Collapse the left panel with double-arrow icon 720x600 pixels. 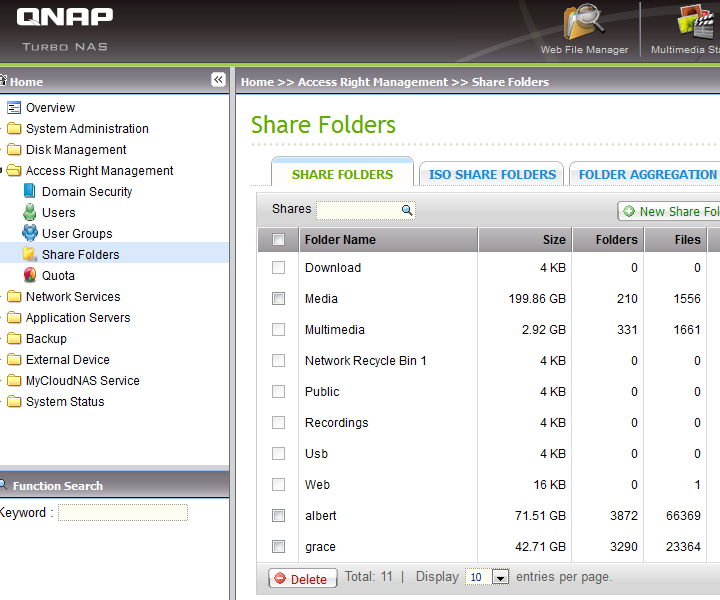coord(218,80)
